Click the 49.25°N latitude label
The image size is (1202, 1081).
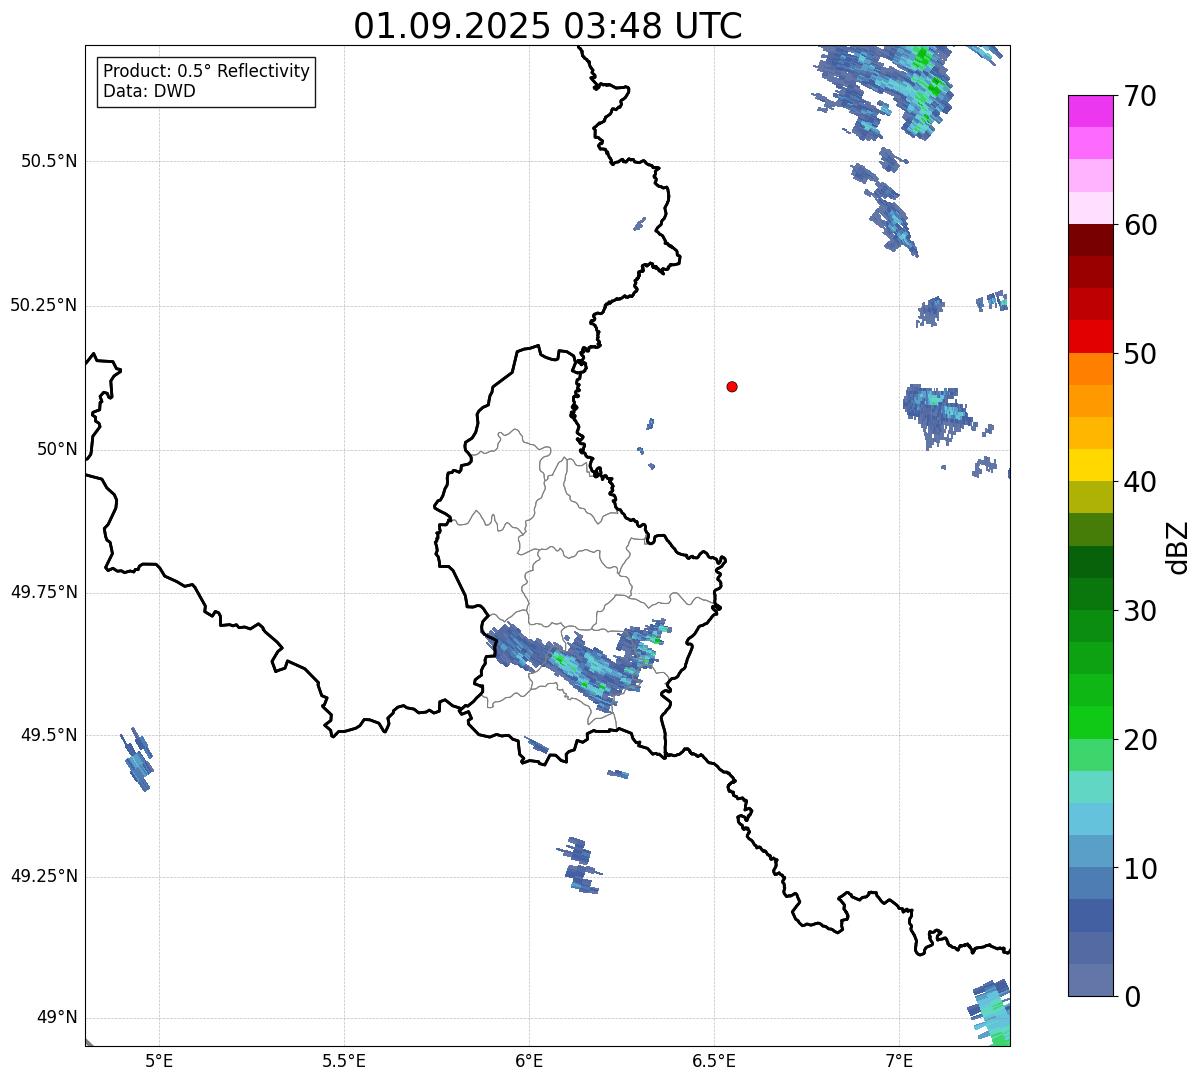(43, 876)
